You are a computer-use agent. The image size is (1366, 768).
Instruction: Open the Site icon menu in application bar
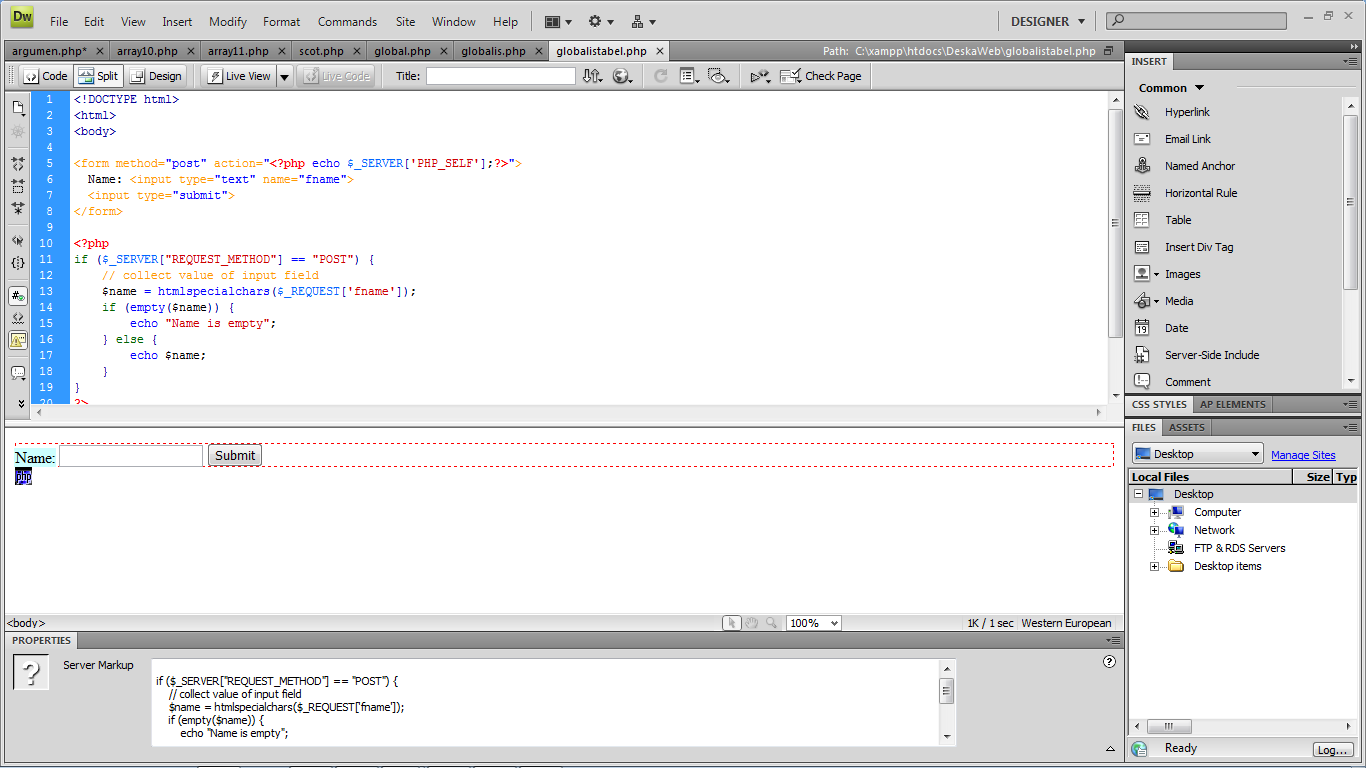tap(643, 21)
